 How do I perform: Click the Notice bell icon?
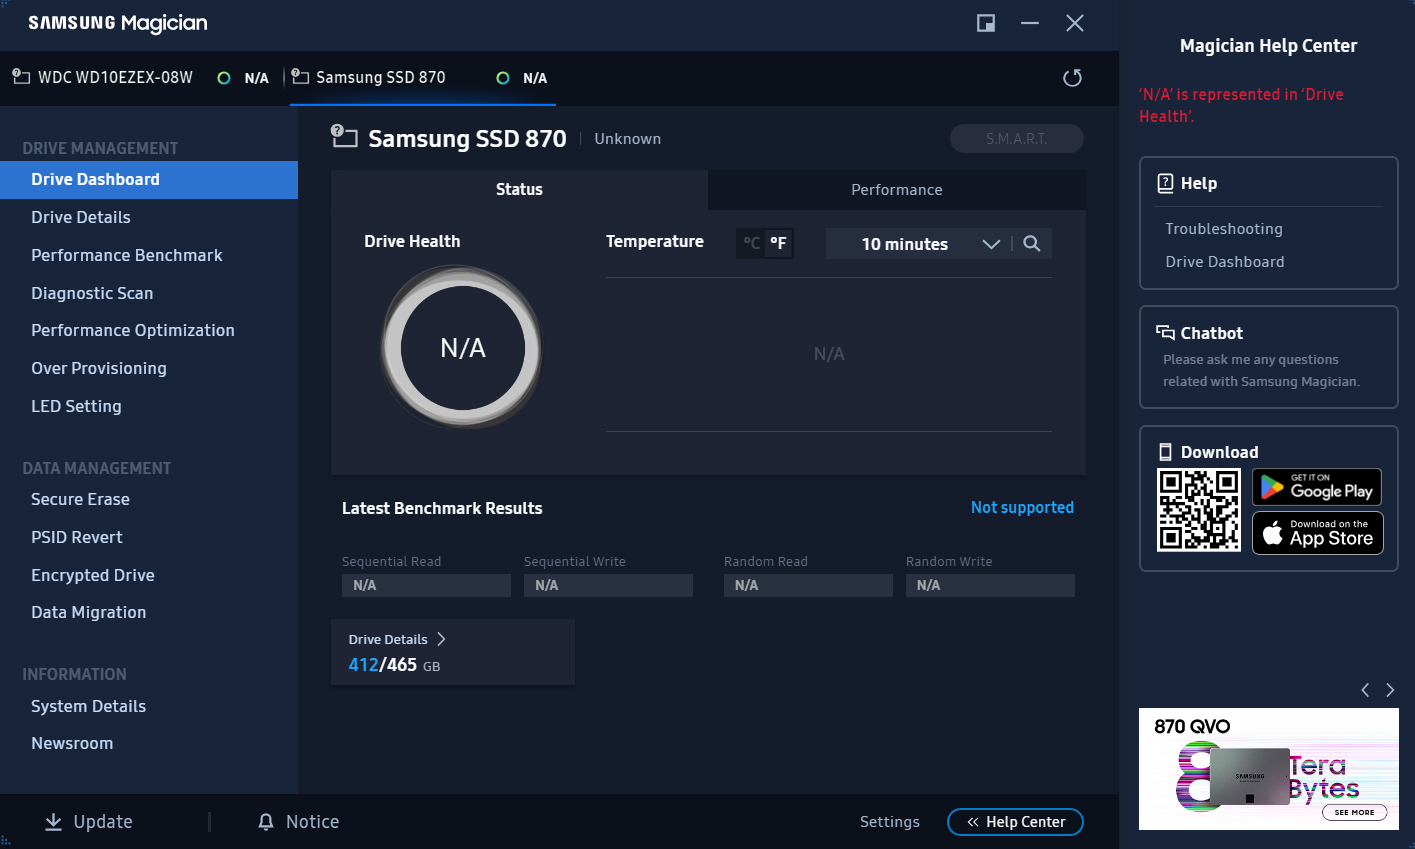pyautogui.click(x=265, y=822)
